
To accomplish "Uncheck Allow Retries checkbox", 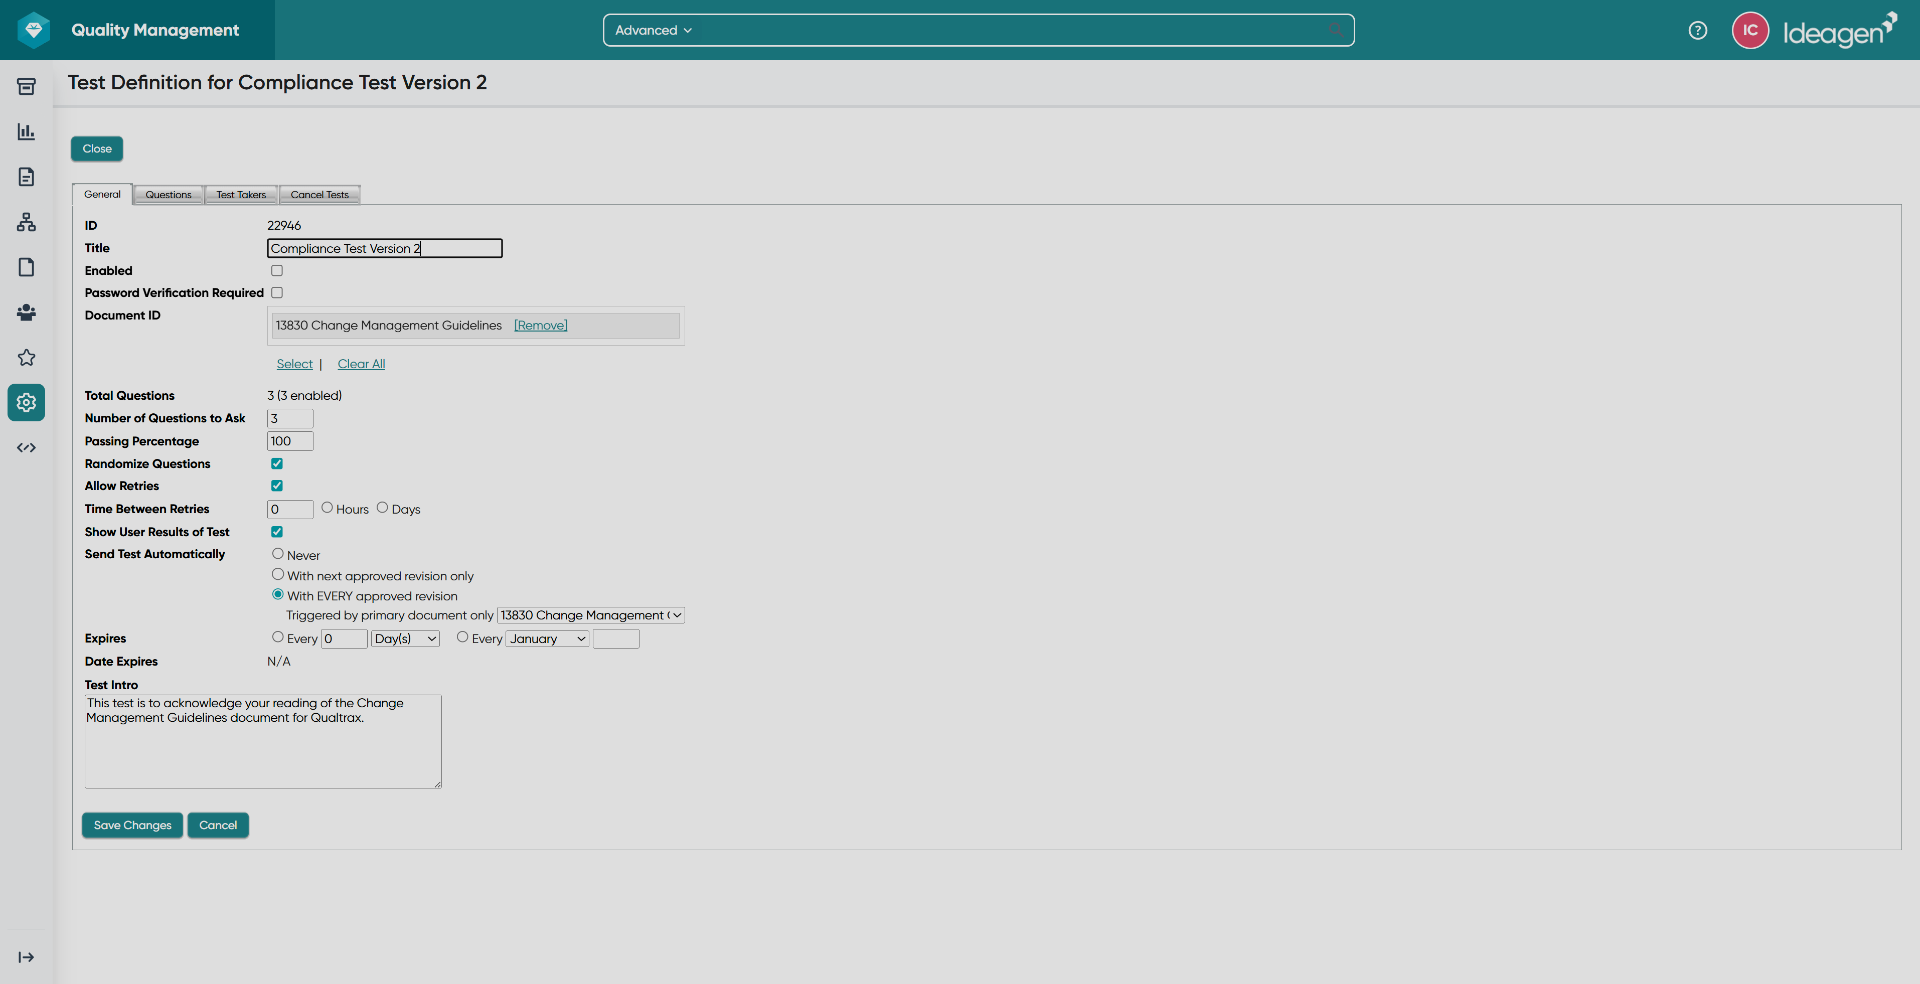I will click(x=277, y=486).
